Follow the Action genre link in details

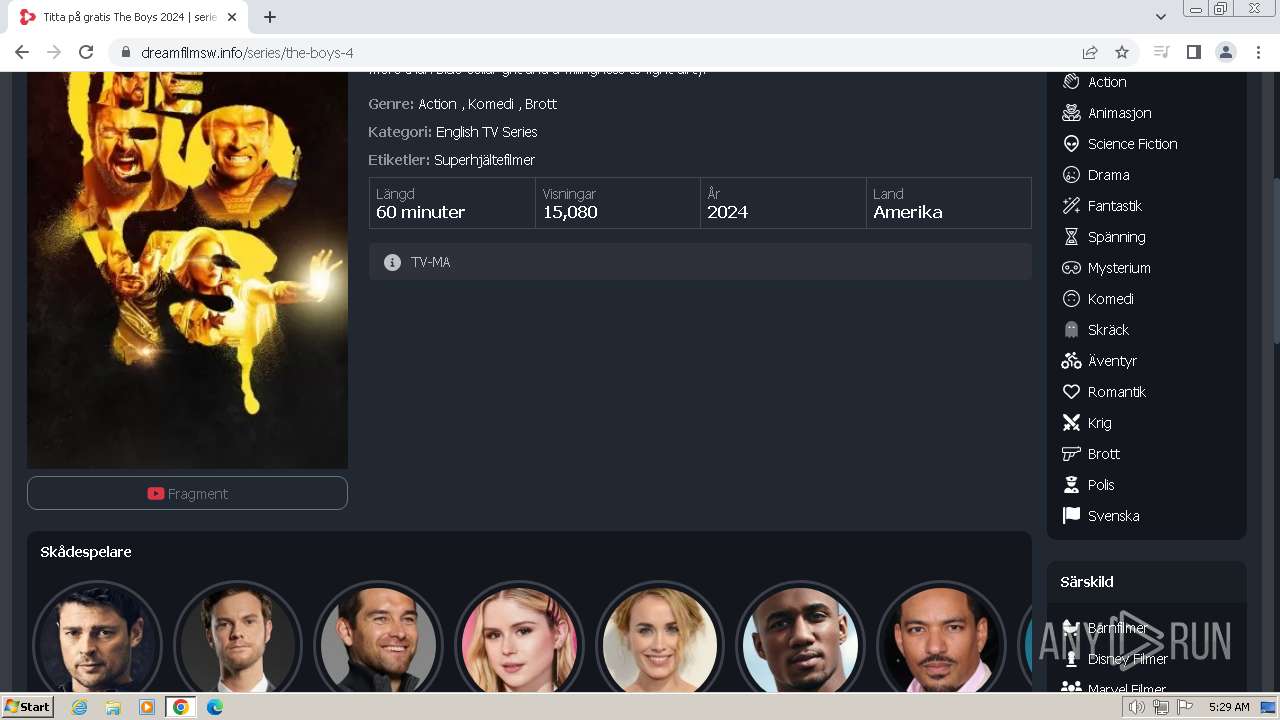click(437, 104)
